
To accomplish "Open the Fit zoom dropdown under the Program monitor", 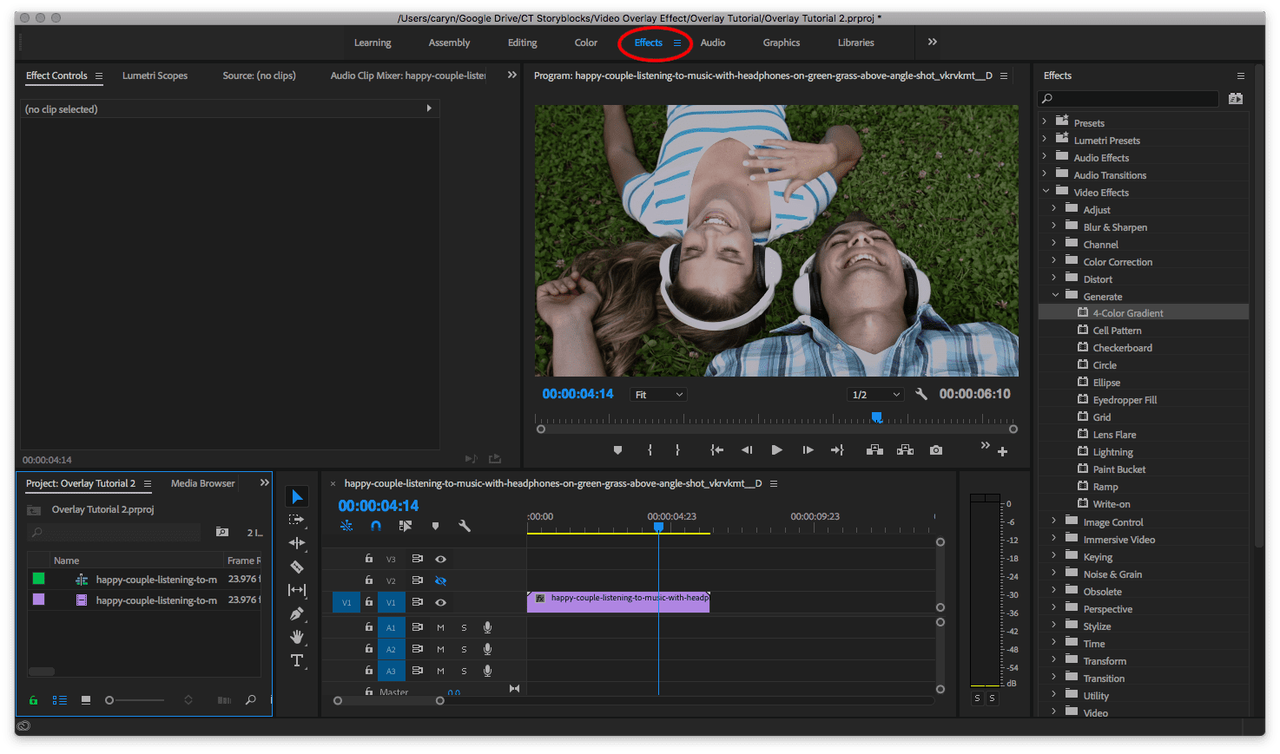I will tap(658, 394).
